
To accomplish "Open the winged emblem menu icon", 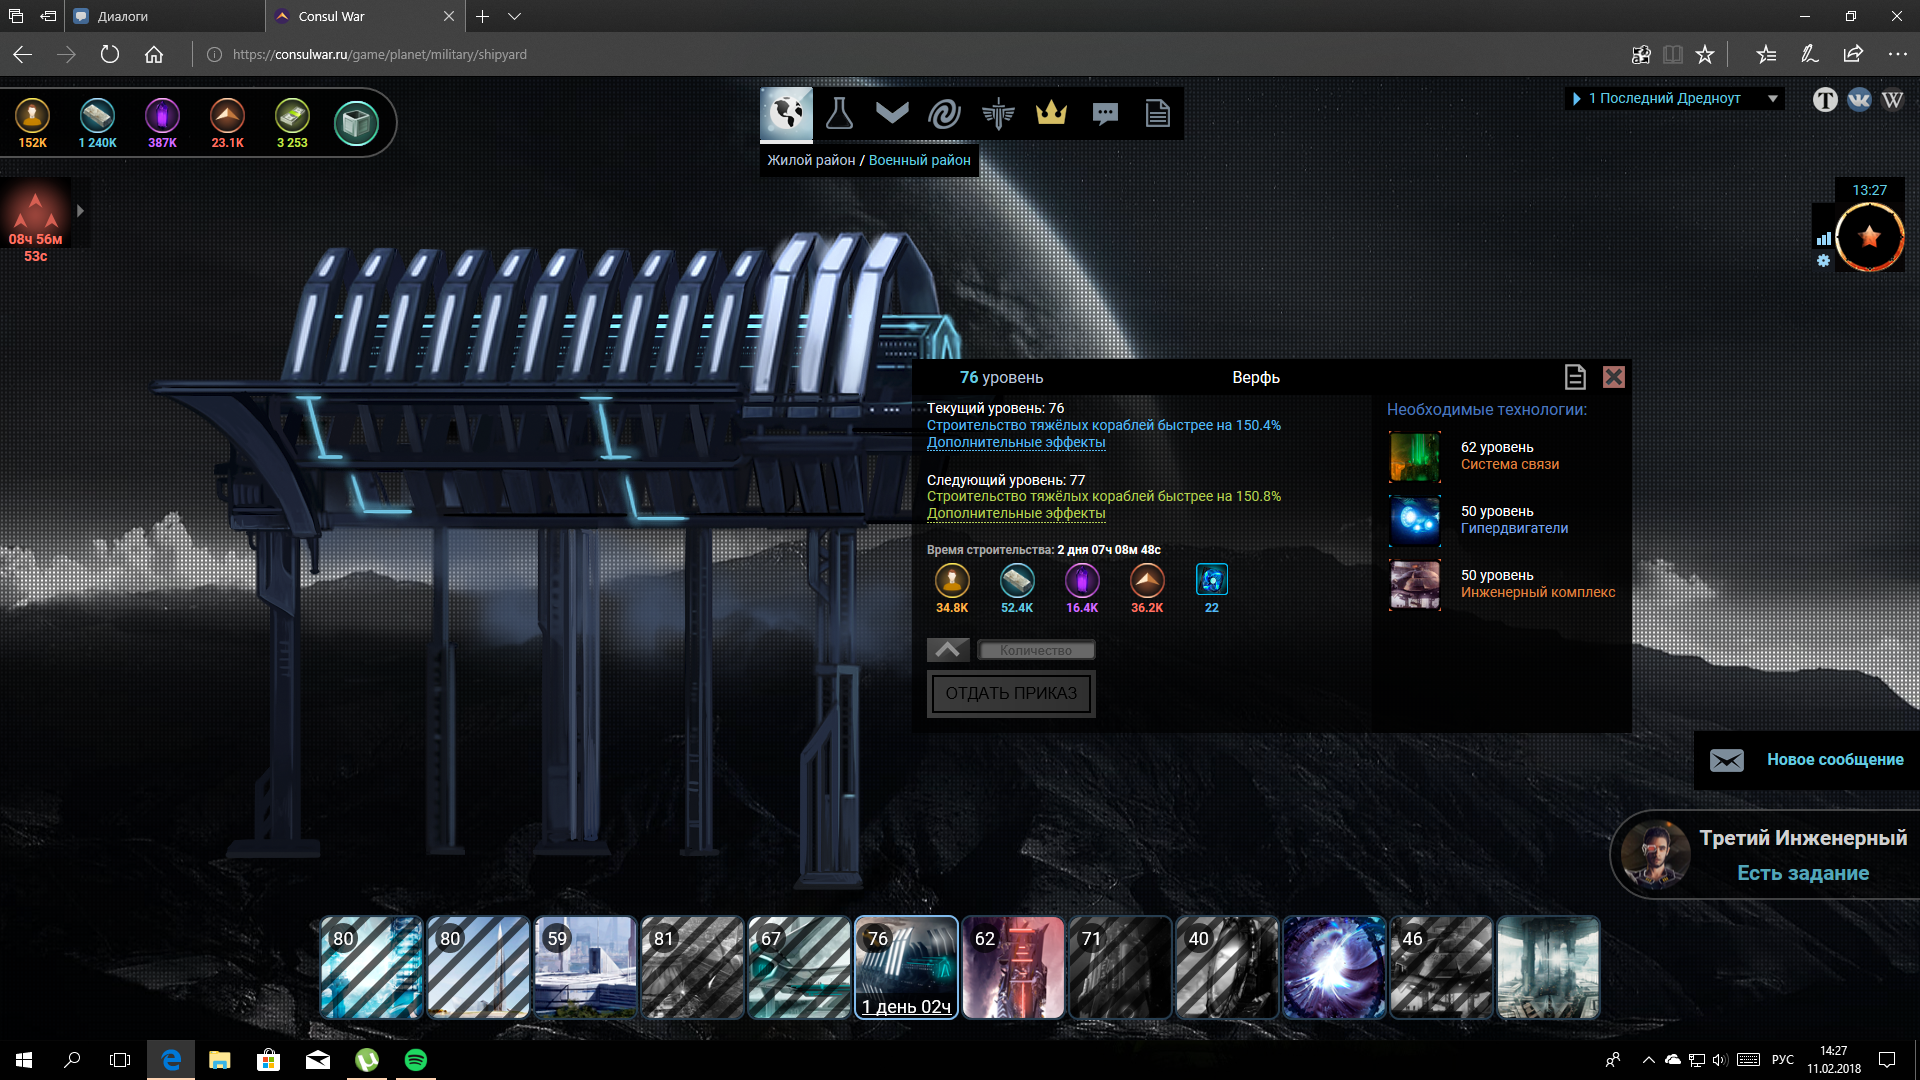I will pos(998,114).
